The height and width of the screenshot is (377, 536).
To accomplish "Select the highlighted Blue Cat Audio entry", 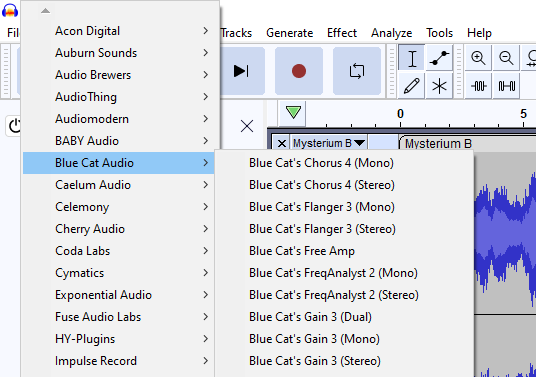I will pyautogui.click(x=119, y=163).
